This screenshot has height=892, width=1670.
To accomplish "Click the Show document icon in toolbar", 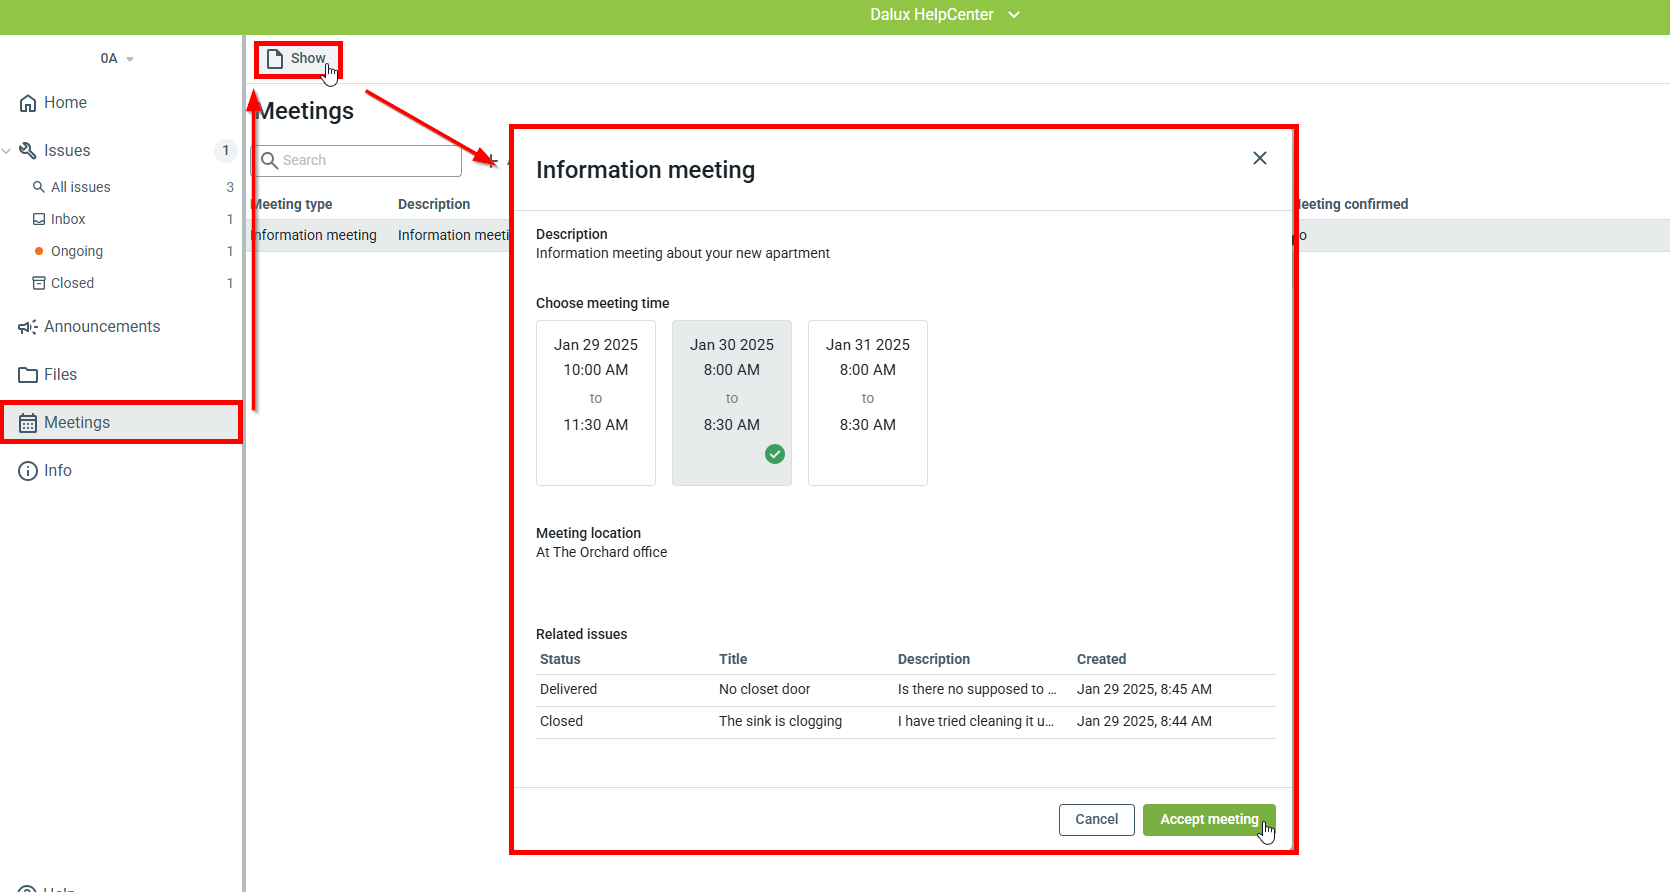I will (x=275, y=59).
